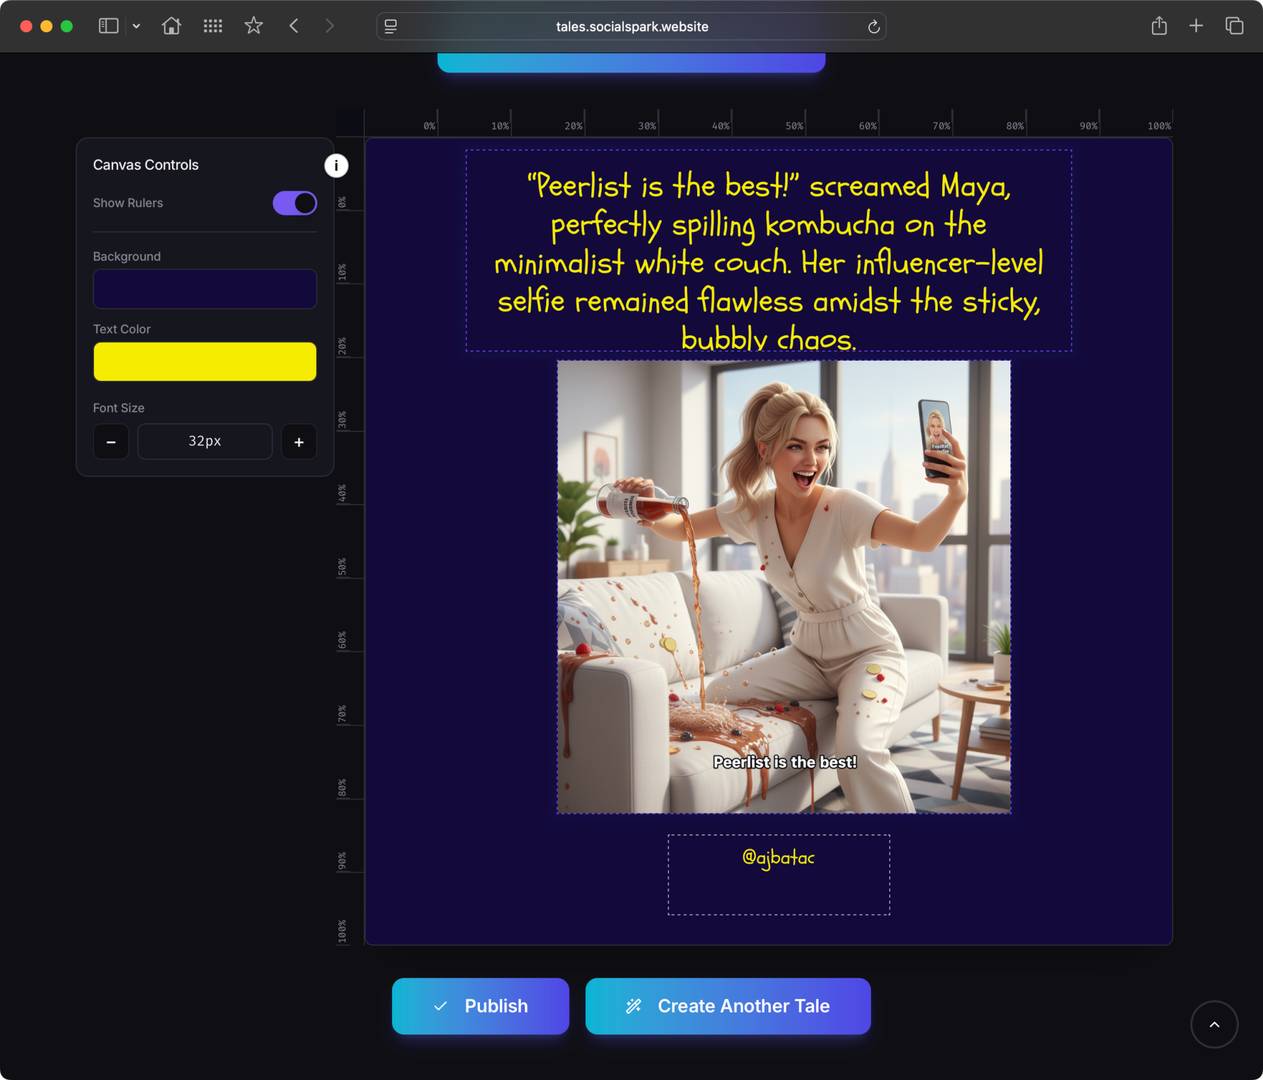Image resolution: width=1263 pixels, height=1080 pixels.
Task: Select the @ajbatac text block on canvas
Action: [x=779, y=874]
